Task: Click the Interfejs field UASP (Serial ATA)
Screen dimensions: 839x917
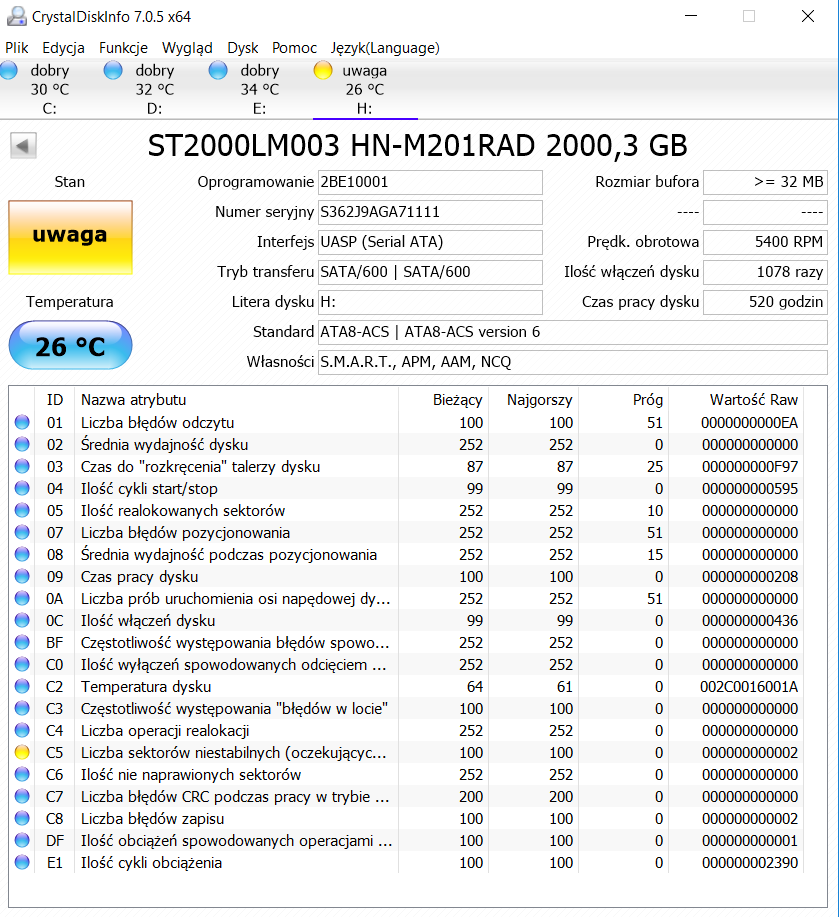Action: pyautogui.click(x=430, y=242)
